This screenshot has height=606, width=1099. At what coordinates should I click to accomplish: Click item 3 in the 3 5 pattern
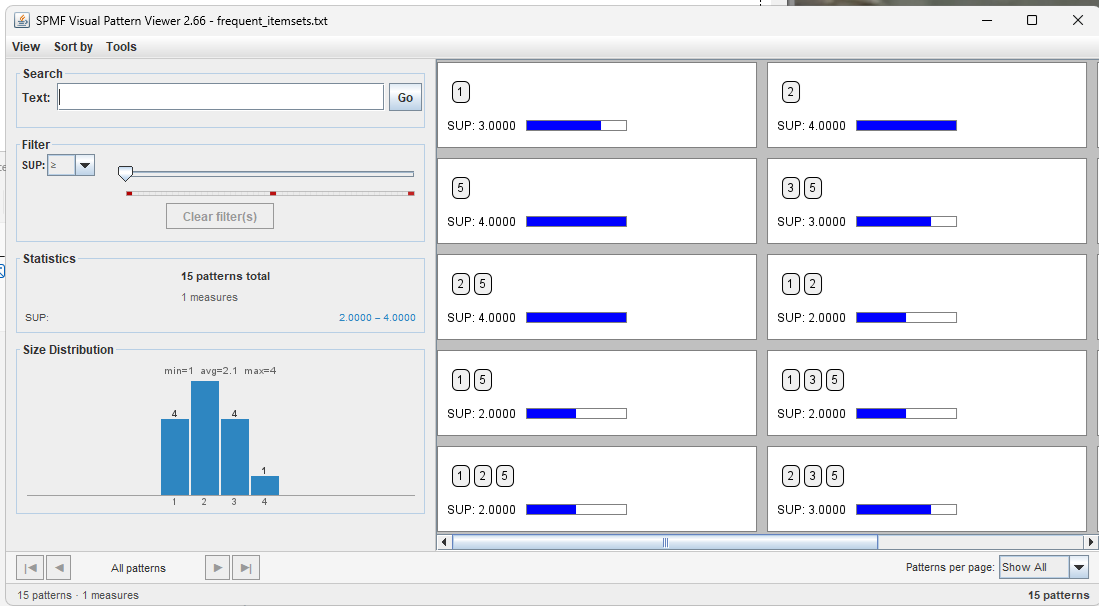point(791,188)
